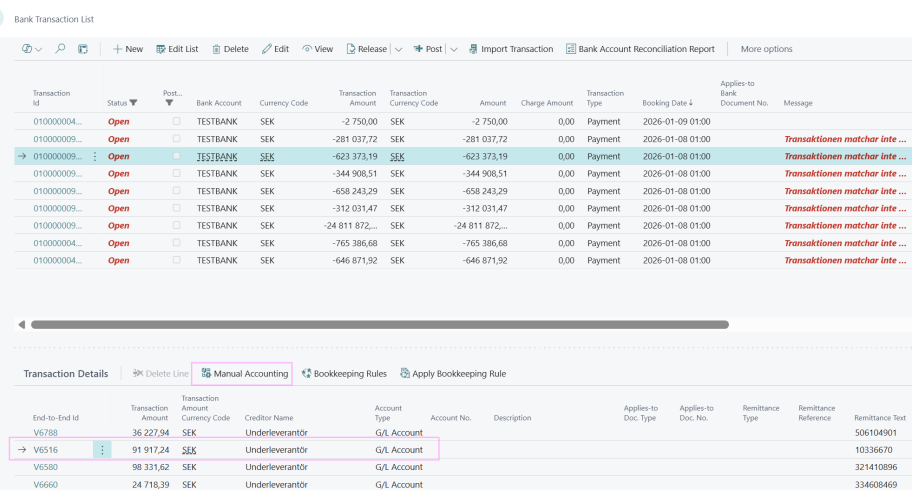The height and width of the screenshot is (490, 912).
Task: Select amount 36 227,94 cell
Action: pyautogui.click(x=151, y=432)
